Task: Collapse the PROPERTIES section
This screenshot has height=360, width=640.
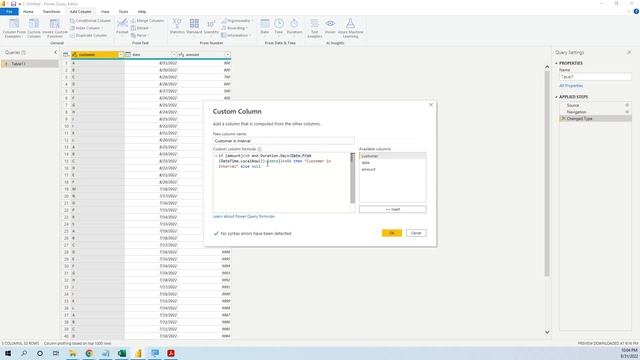Action: tap(556, 63)
